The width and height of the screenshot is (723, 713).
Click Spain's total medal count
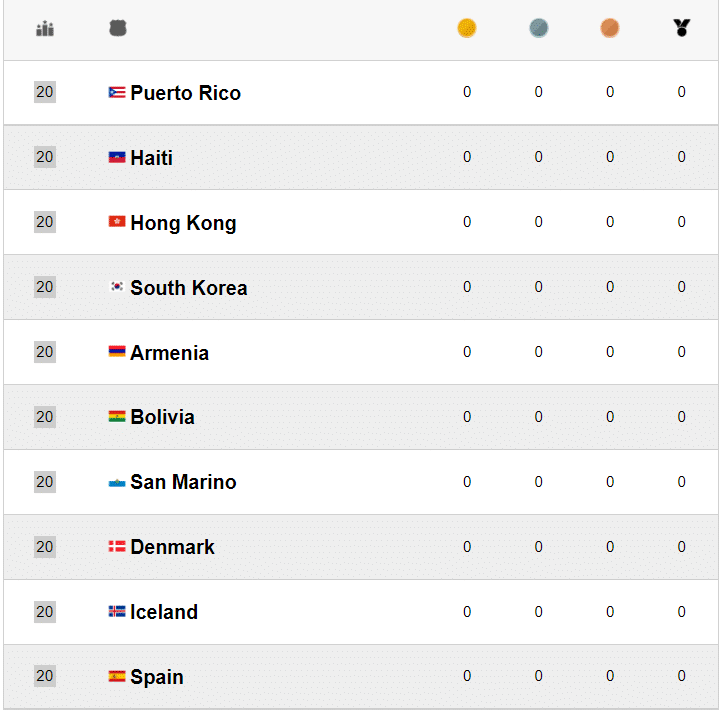682,677
